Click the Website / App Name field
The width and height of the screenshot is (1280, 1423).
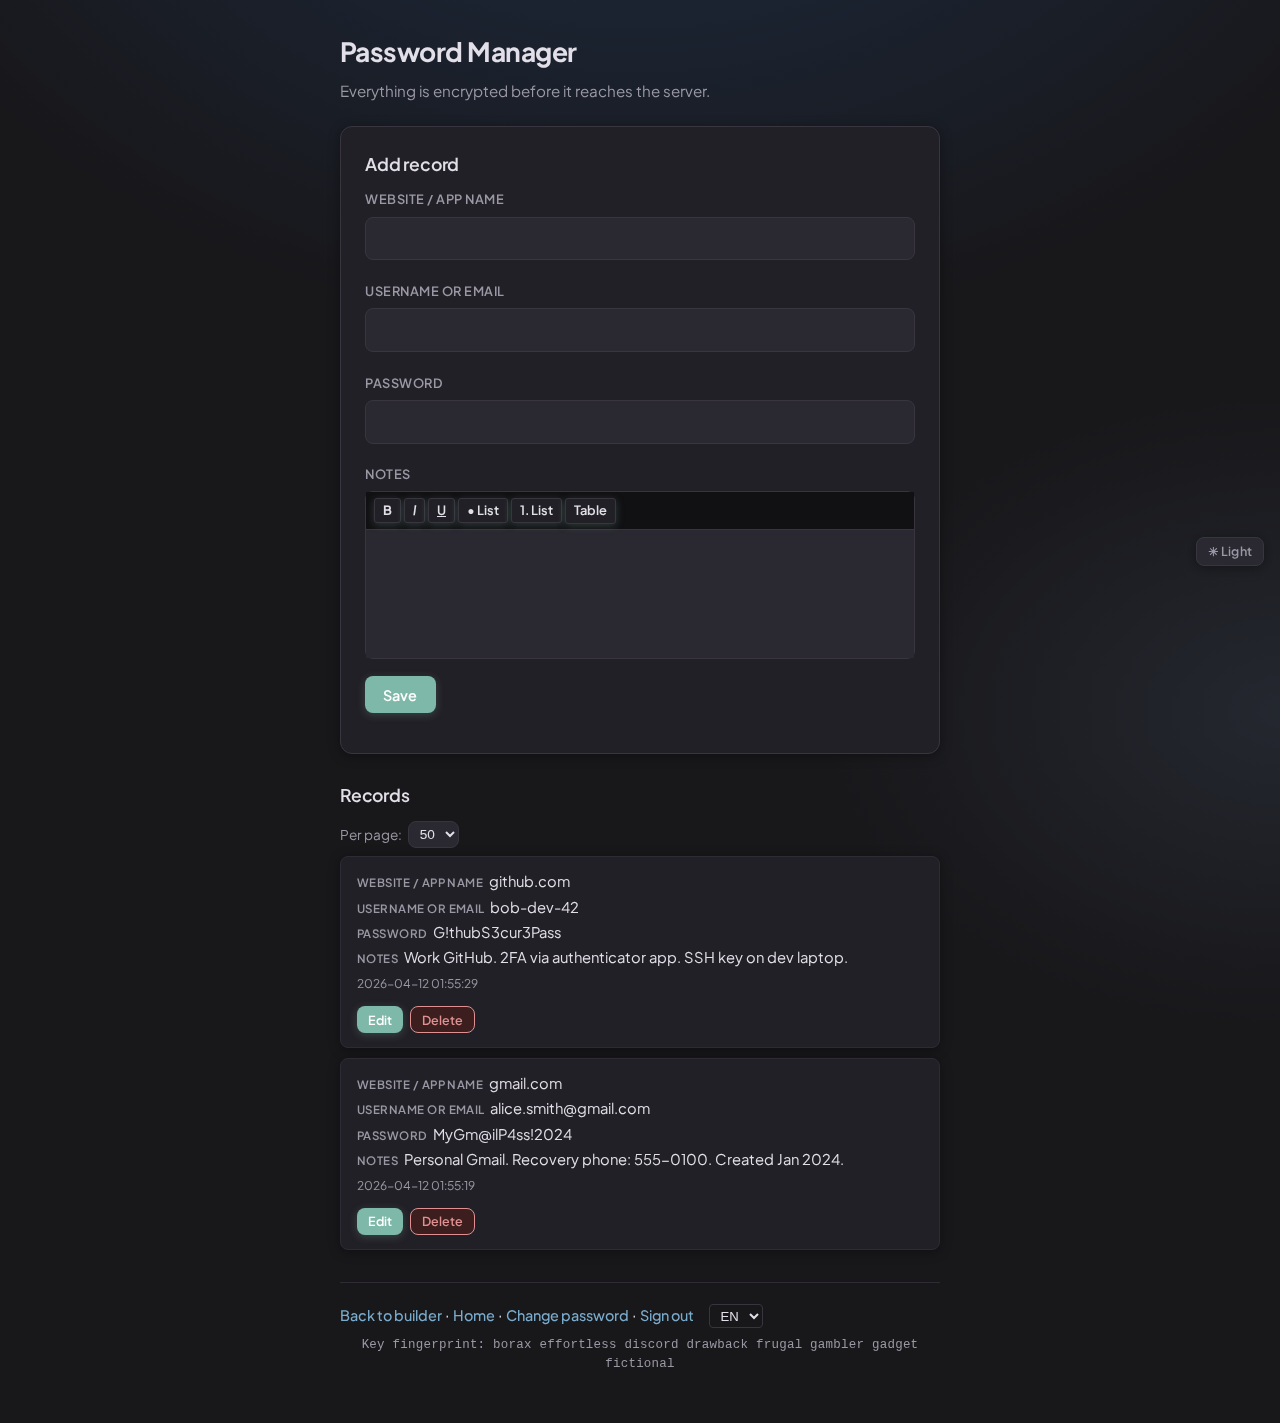click(x=640, y=239)
